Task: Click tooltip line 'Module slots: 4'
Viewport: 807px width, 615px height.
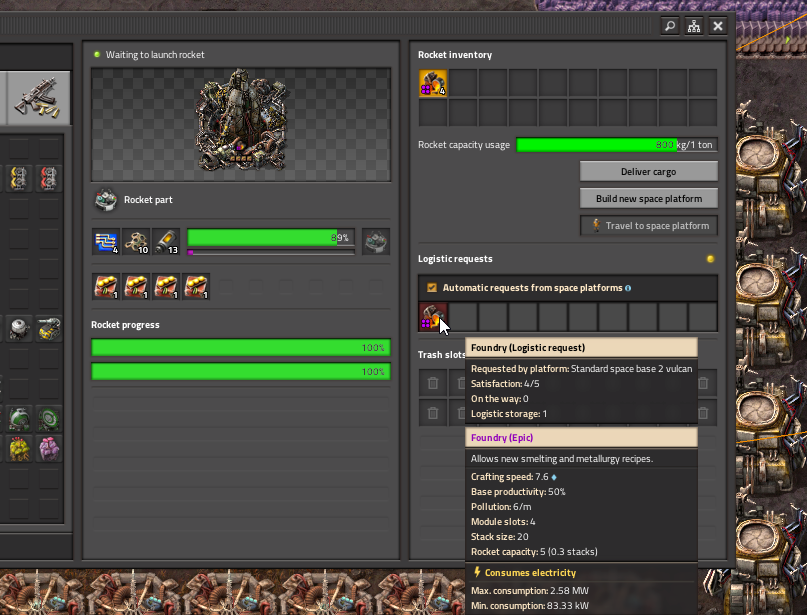Action: click(x=503, y=522)
